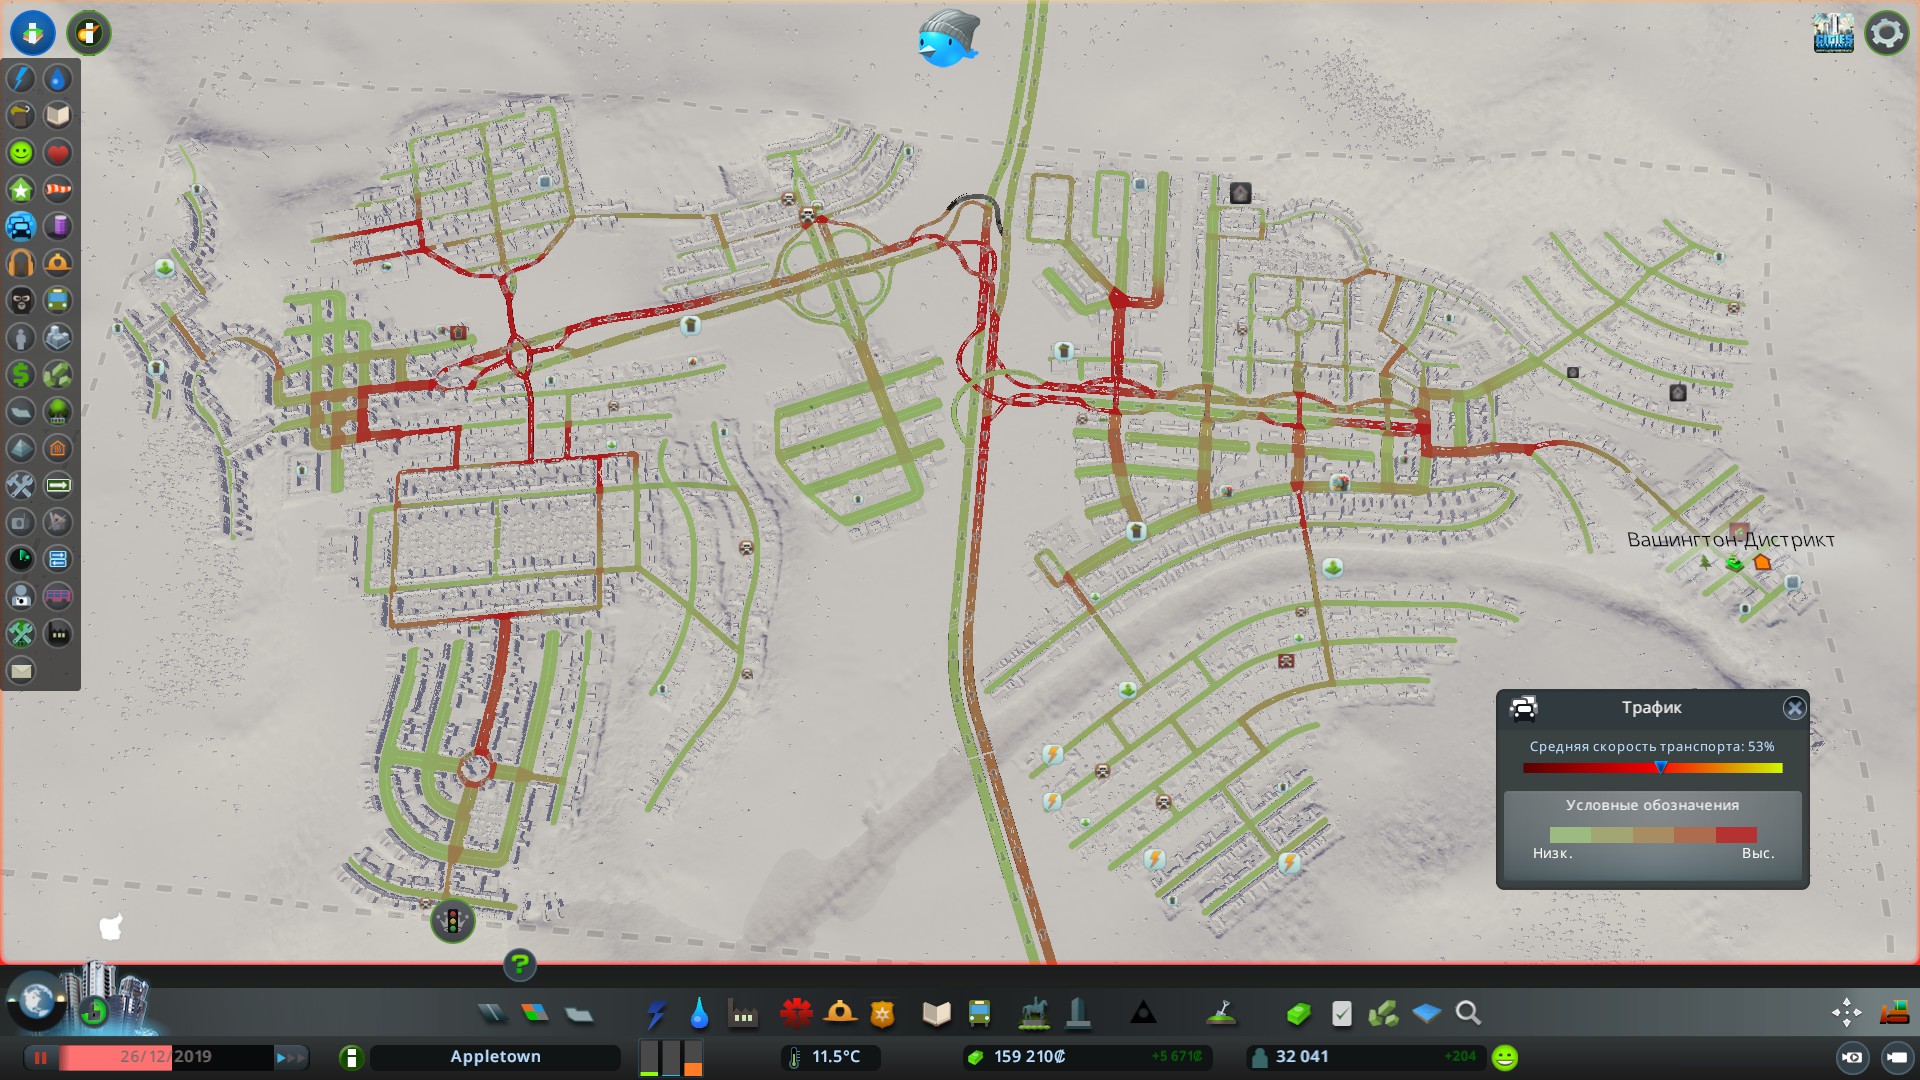
Task: Click the RCI demand bars
Action: [671, 1057]
